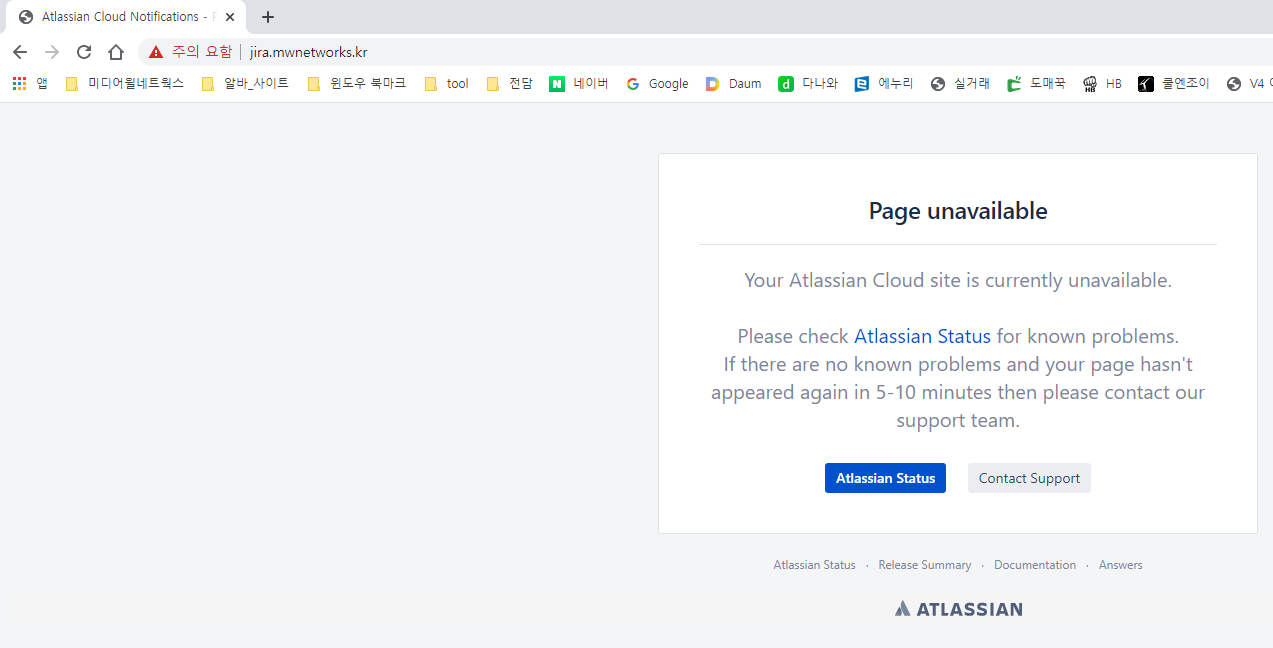Open the 윈도우 북마크 bookmark folder
1273x648 pixels.
click(357, 84)
